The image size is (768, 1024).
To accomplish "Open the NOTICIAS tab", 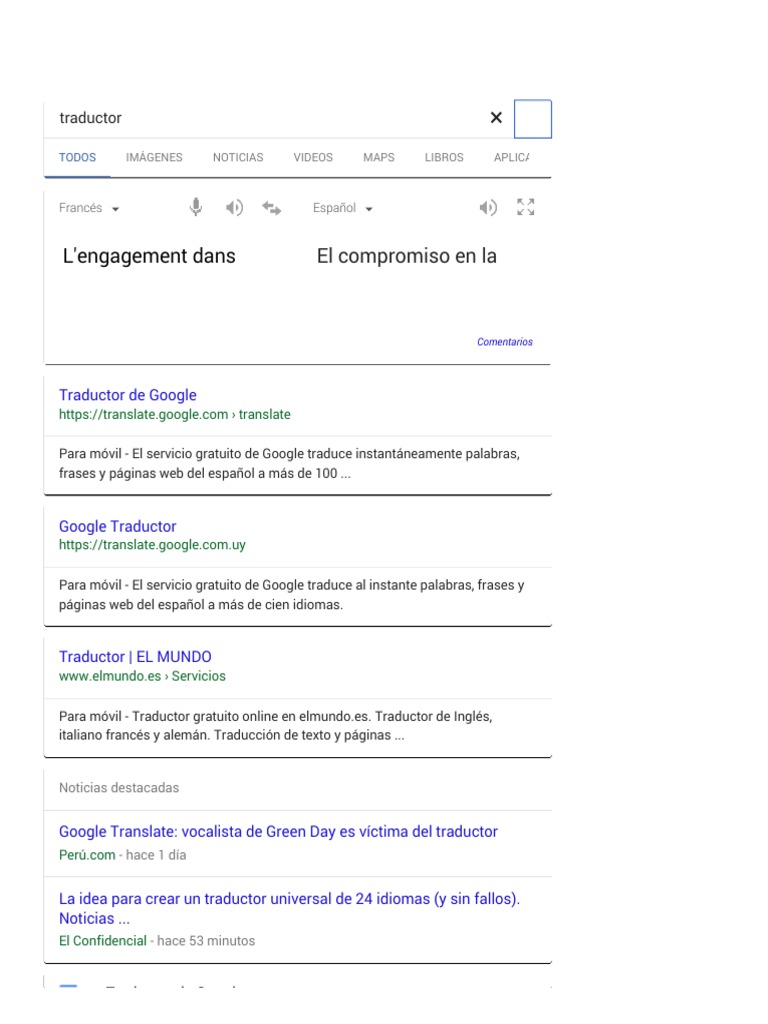I will [x=238, y=157].
